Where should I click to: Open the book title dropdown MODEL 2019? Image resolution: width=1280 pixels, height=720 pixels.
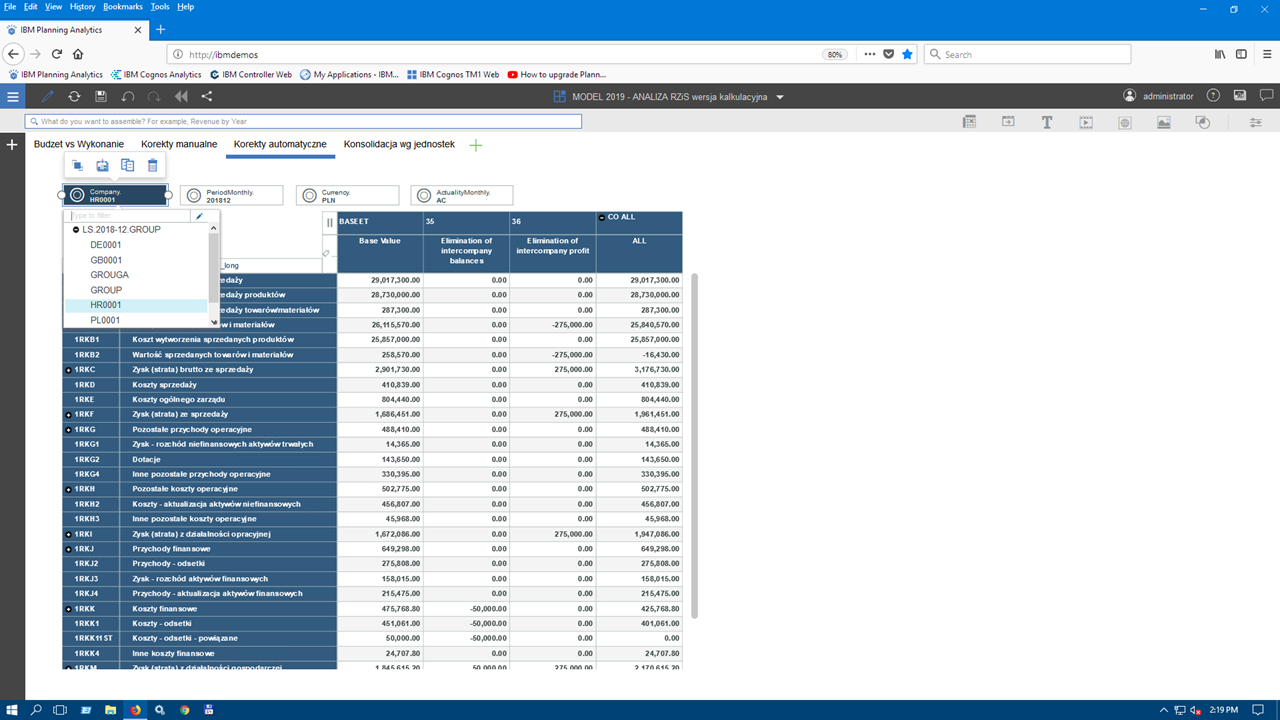pos(780,97)
